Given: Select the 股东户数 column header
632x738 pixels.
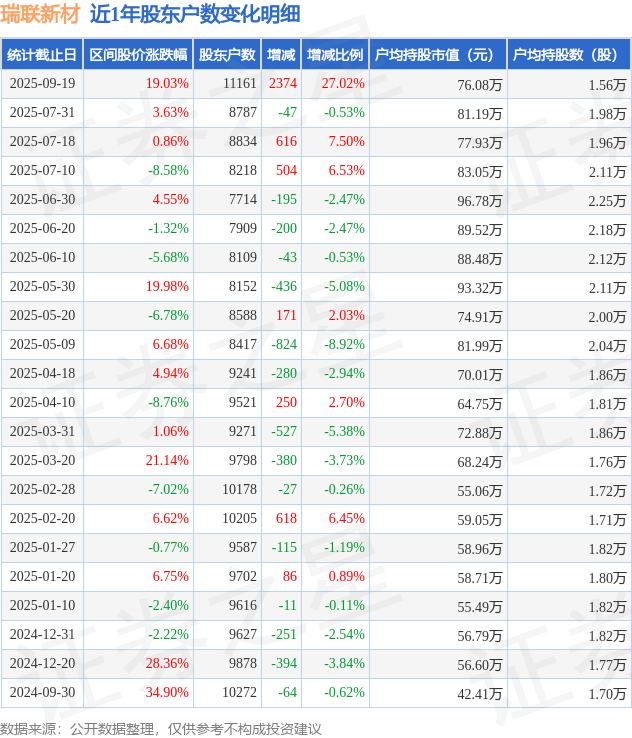Looking at the screenshot, I should pyautogui.click(x=226, y=55).
